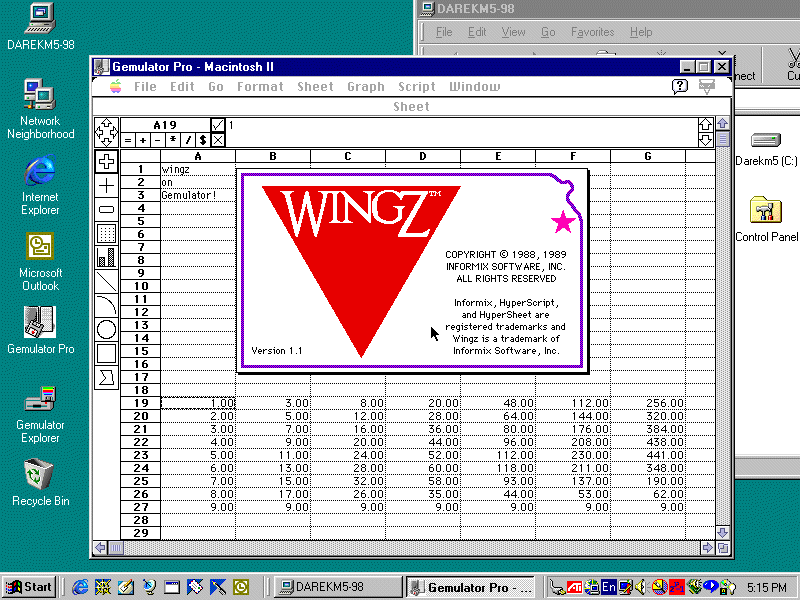Viewport: 800px width, 600px height.
Task: Click the multiply asterisk operator button
Action: [x=173, y=140]
